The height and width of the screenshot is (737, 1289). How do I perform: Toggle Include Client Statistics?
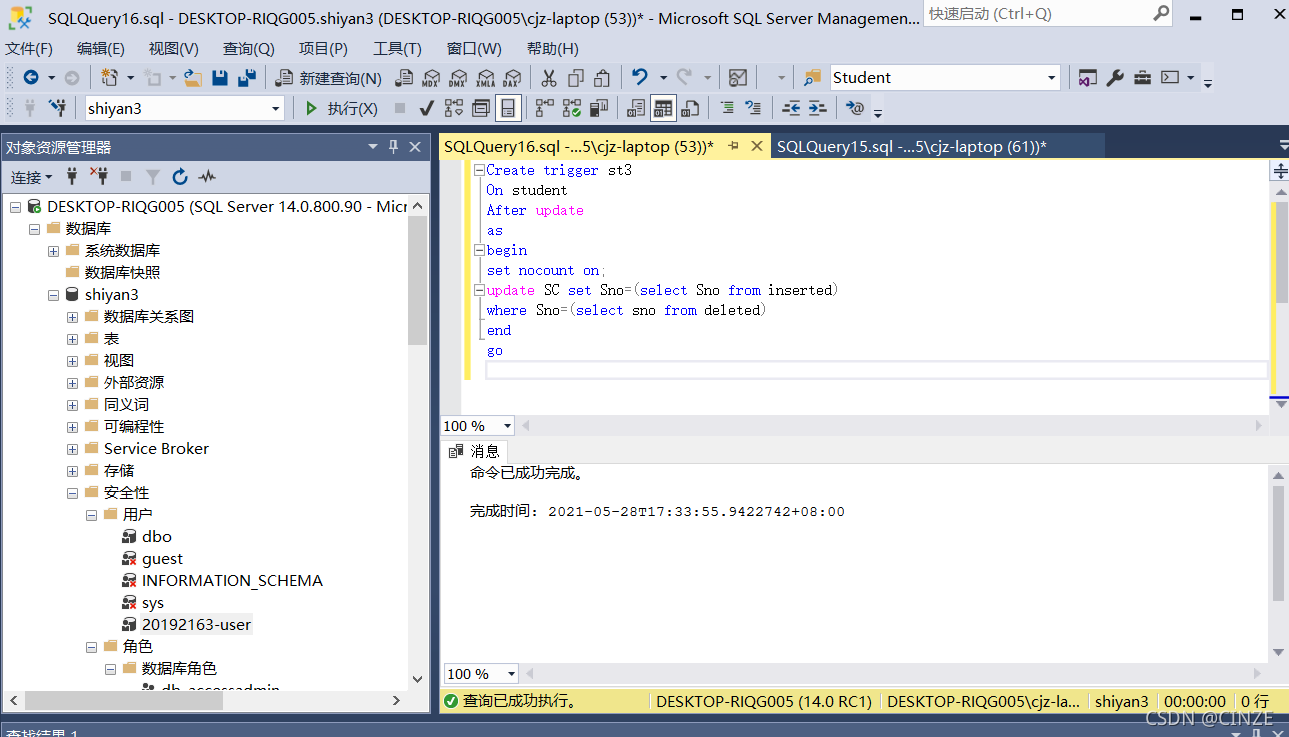click(x=599, y=108)
